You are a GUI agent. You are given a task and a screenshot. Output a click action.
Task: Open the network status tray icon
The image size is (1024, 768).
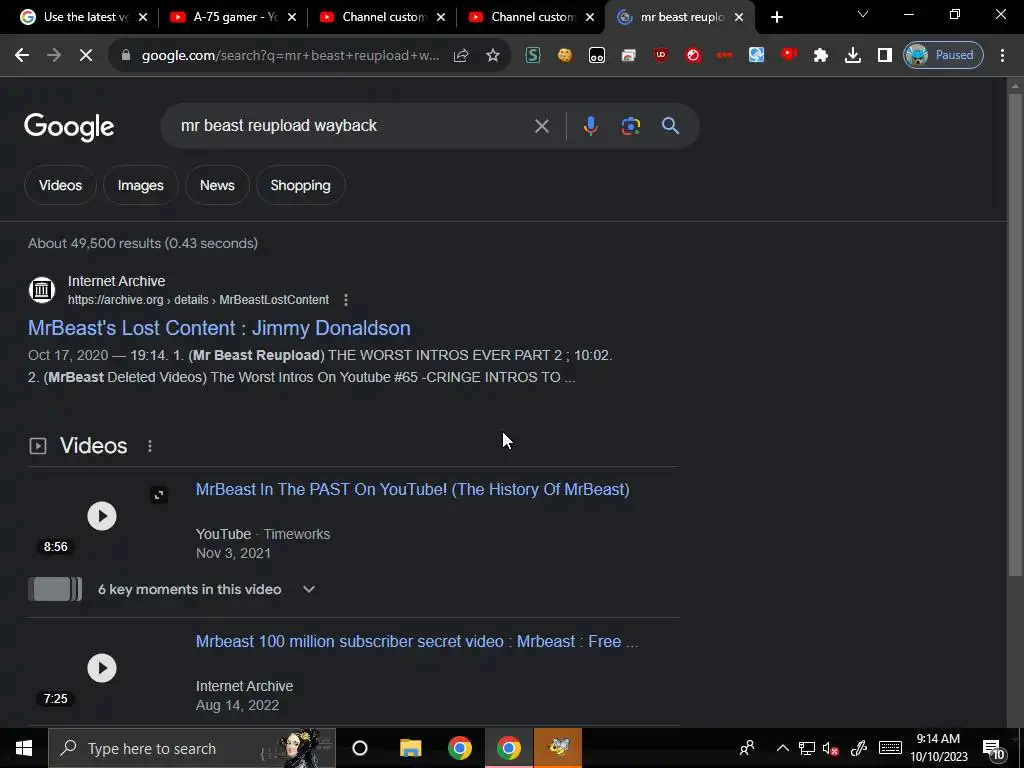point(807,748)
